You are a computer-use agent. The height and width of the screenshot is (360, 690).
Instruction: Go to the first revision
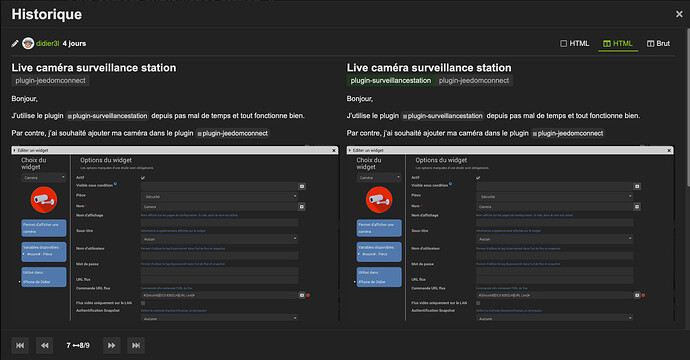(20, 345)
